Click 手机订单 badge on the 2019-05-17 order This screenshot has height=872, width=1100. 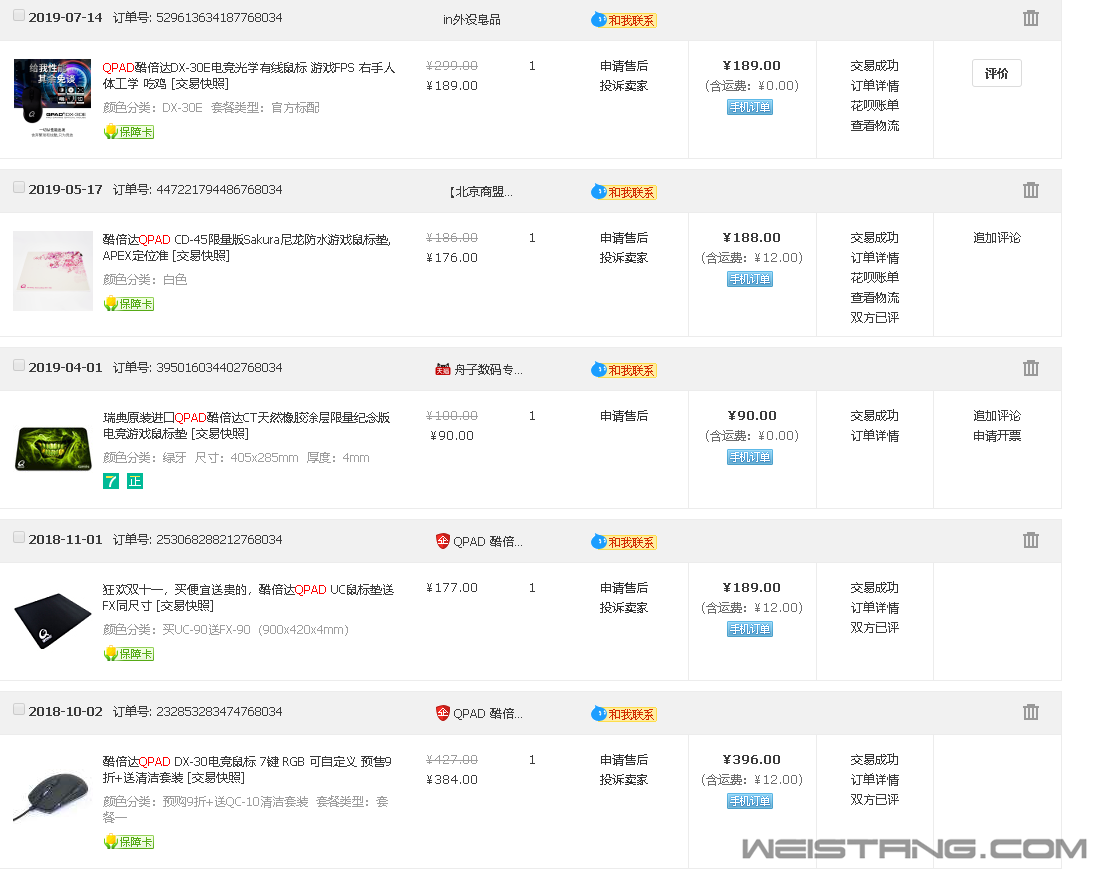750,279
